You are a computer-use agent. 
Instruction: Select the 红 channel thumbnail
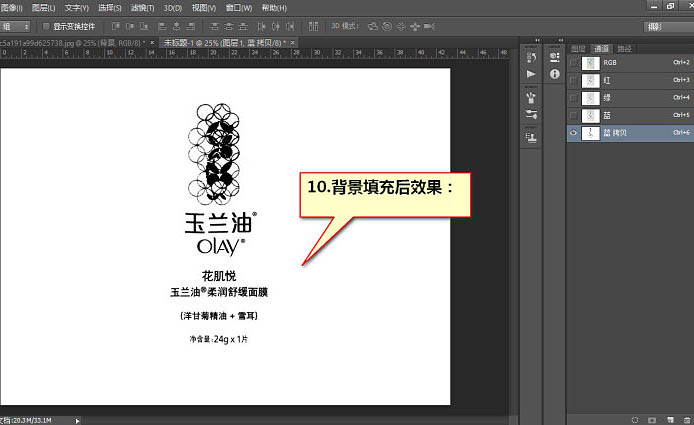[x=590, y=81]
